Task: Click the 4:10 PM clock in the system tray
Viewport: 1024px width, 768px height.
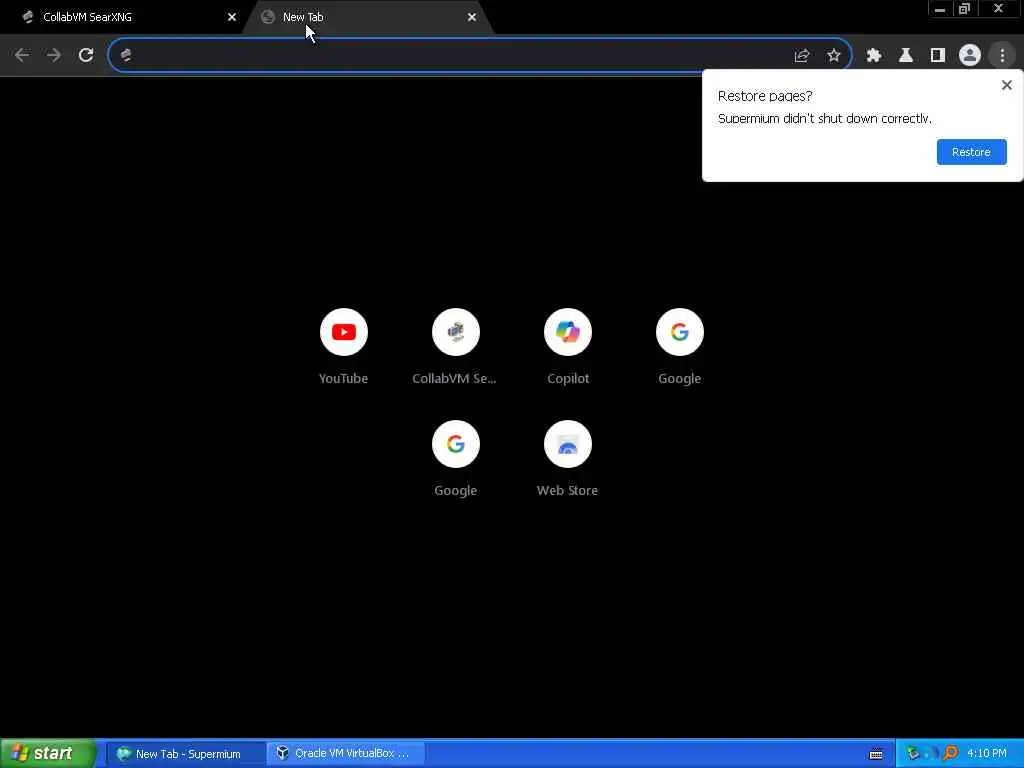Action: pos(986,754)
